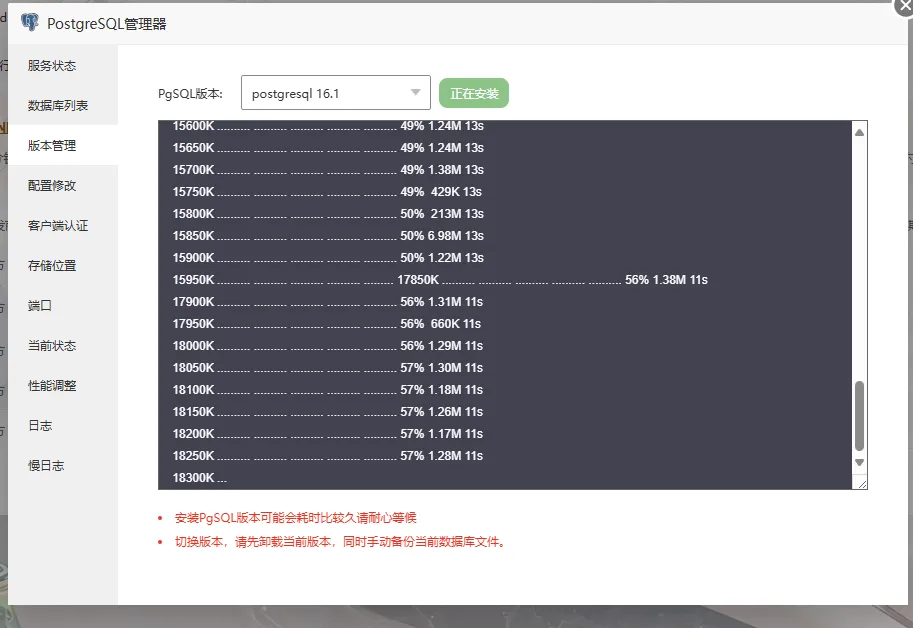Viewport: 913px width, 628px height.
Task: Select log line starting with 18000K
Action: (328, 346)
